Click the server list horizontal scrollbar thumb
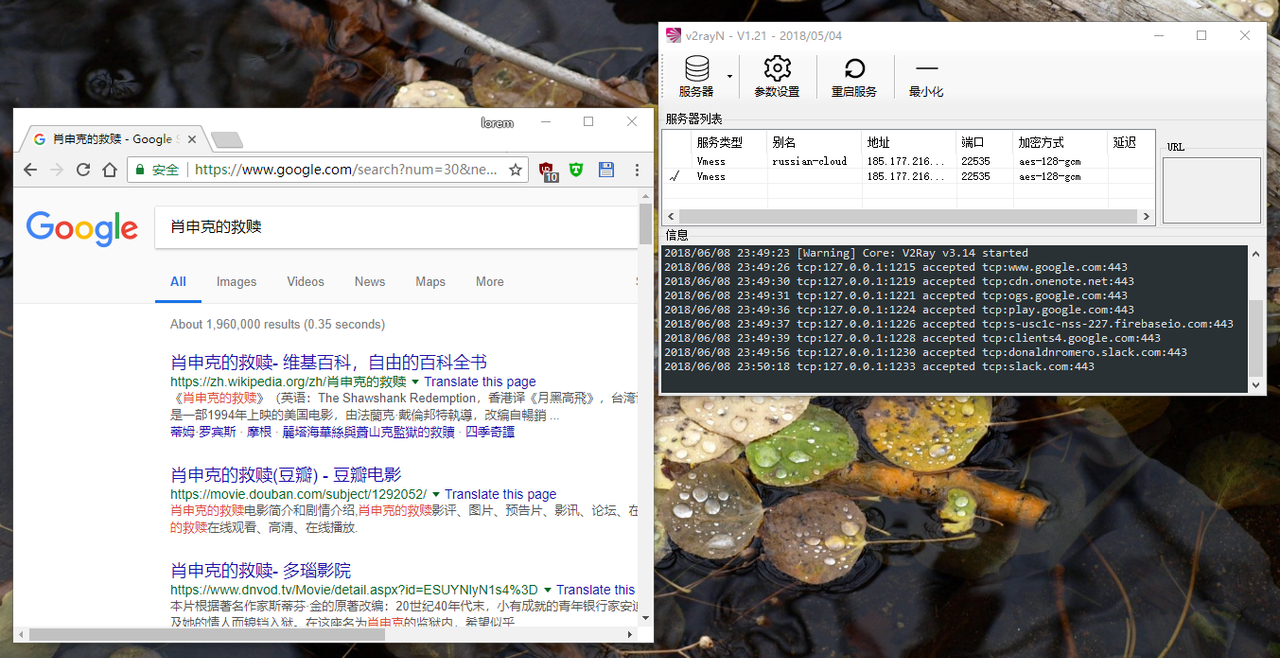1280x658 pixels. point(908,216)
